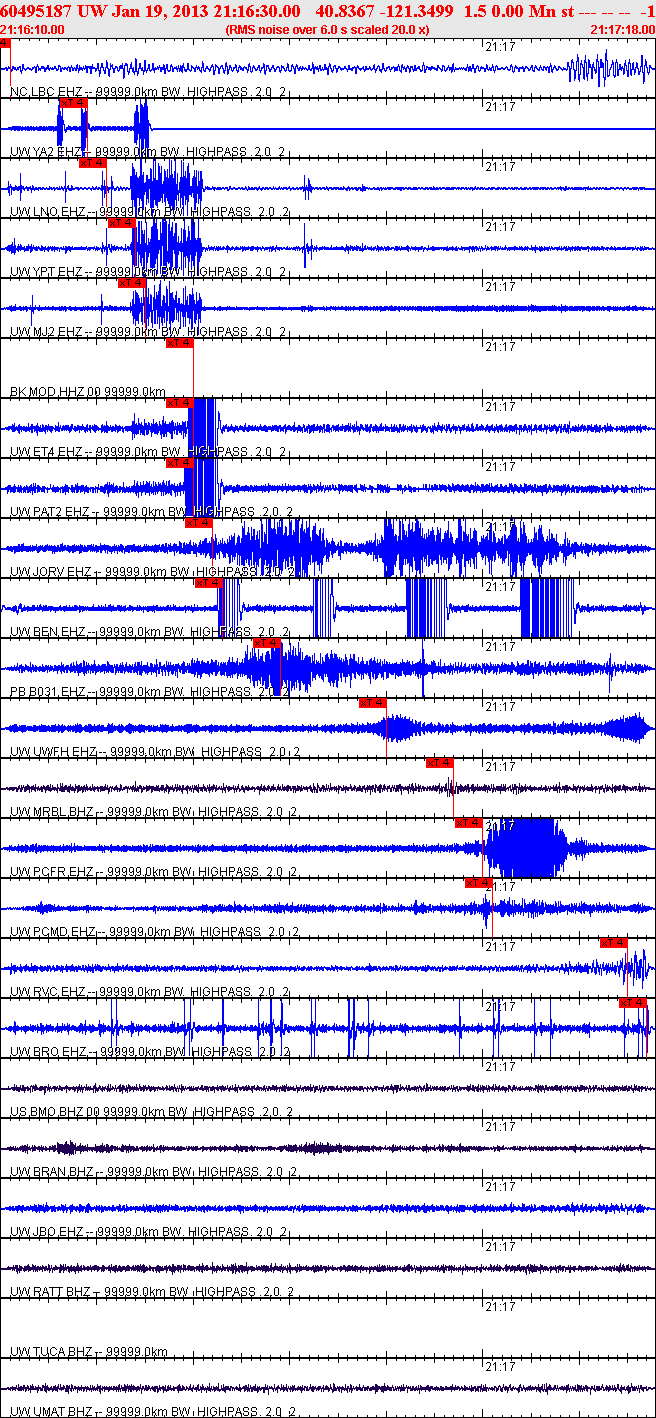Click the UW PAT2 EHZ station label

pyautogui.click(x=152, y=512)
